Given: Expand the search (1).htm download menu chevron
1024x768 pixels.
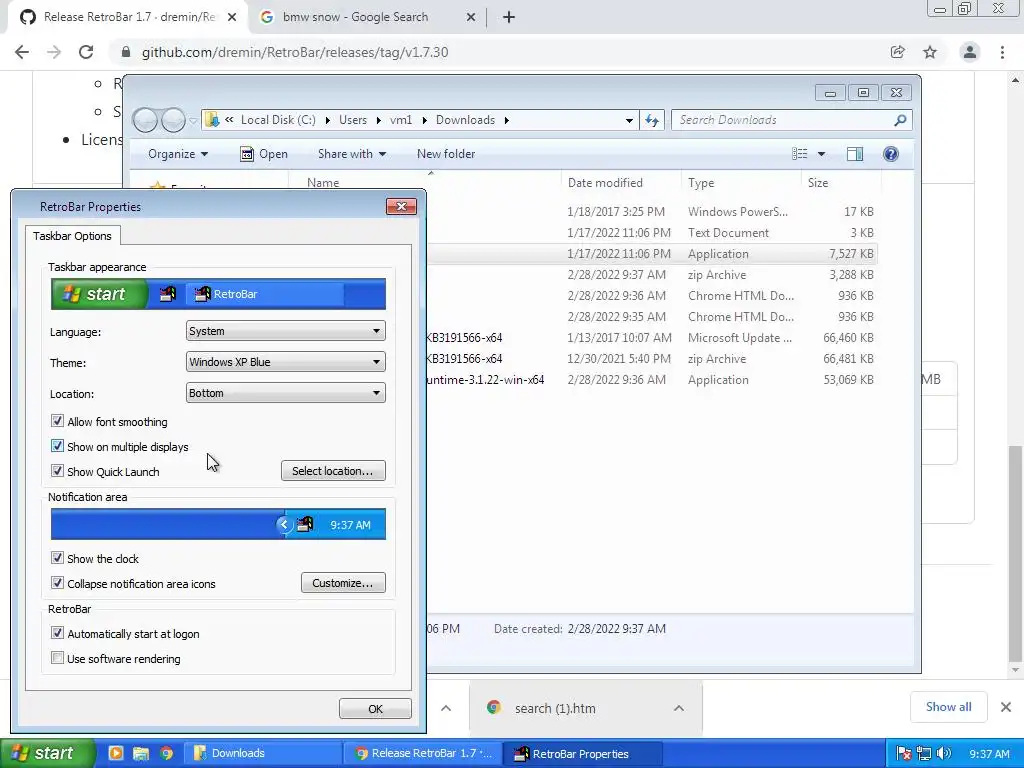Looking at the screenshot, I should (679, 708).
